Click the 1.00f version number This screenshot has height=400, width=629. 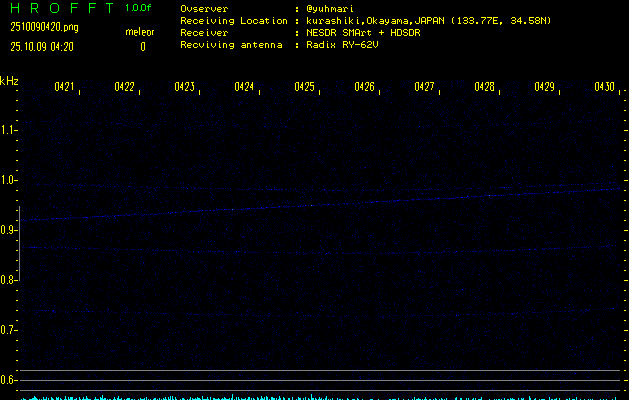pyautogui.click(x=139, y=8)
